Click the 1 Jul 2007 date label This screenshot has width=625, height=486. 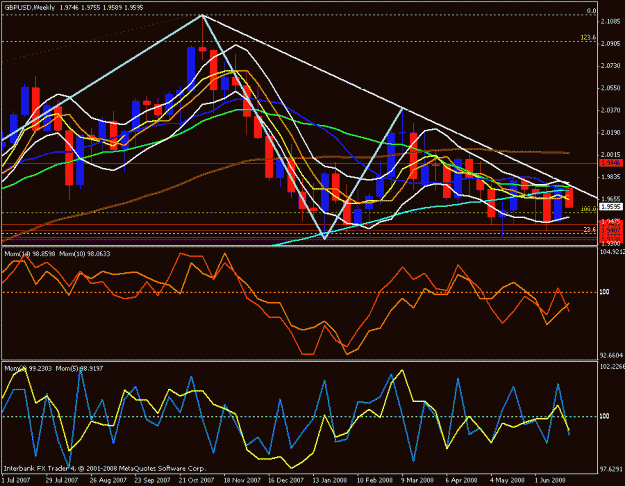(17, 480)
